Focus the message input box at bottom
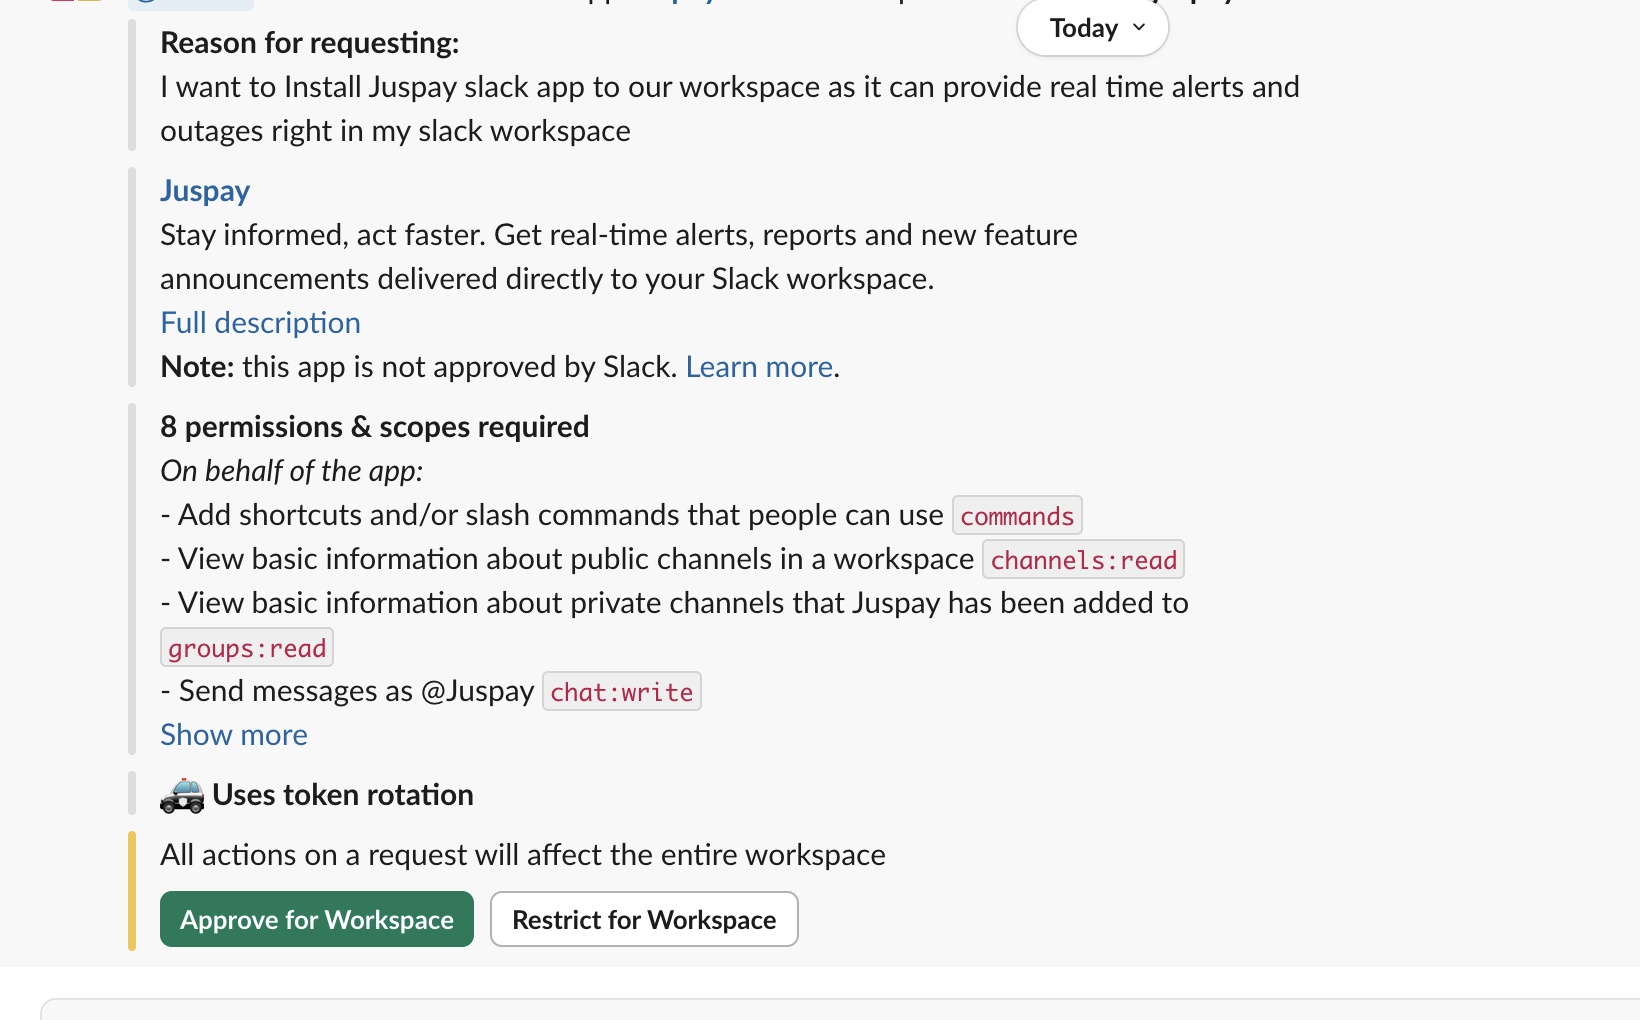This screenshot has width=1640, height=1020. (840, 1008)
